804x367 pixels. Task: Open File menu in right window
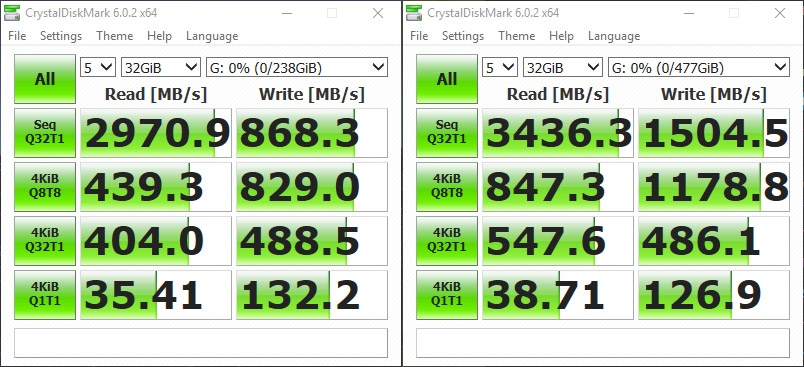pyautogui.click(x=419, y=36)
